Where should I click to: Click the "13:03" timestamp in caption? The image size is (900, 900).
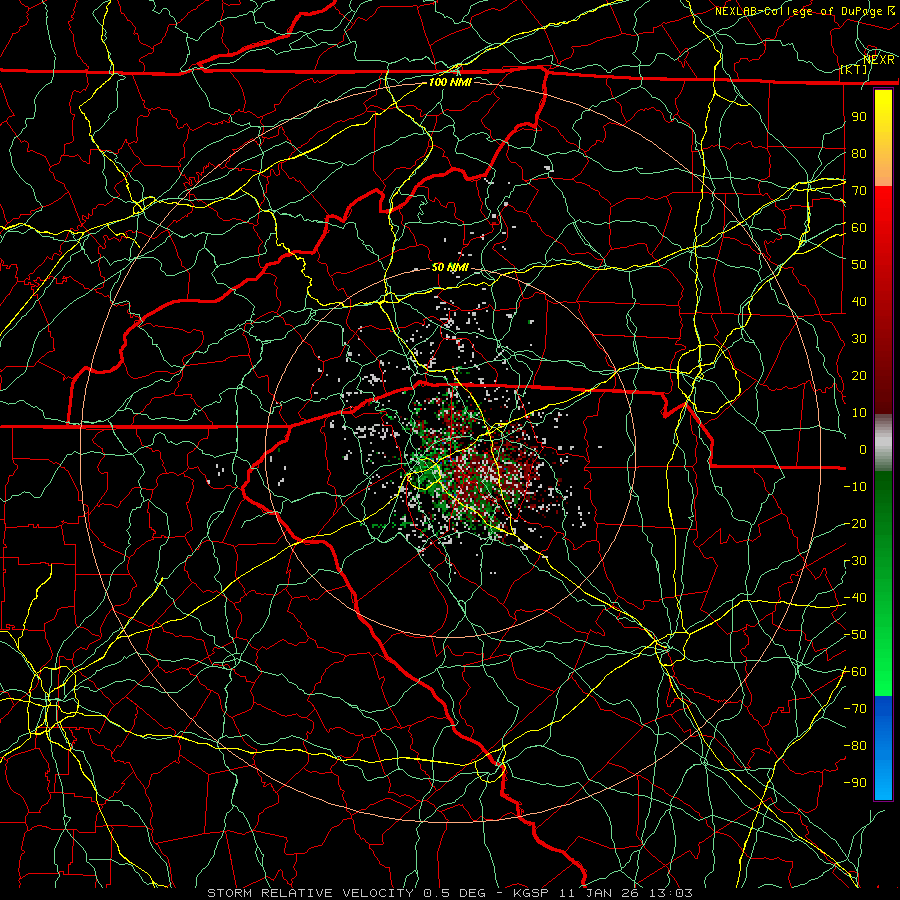point(670,893)
